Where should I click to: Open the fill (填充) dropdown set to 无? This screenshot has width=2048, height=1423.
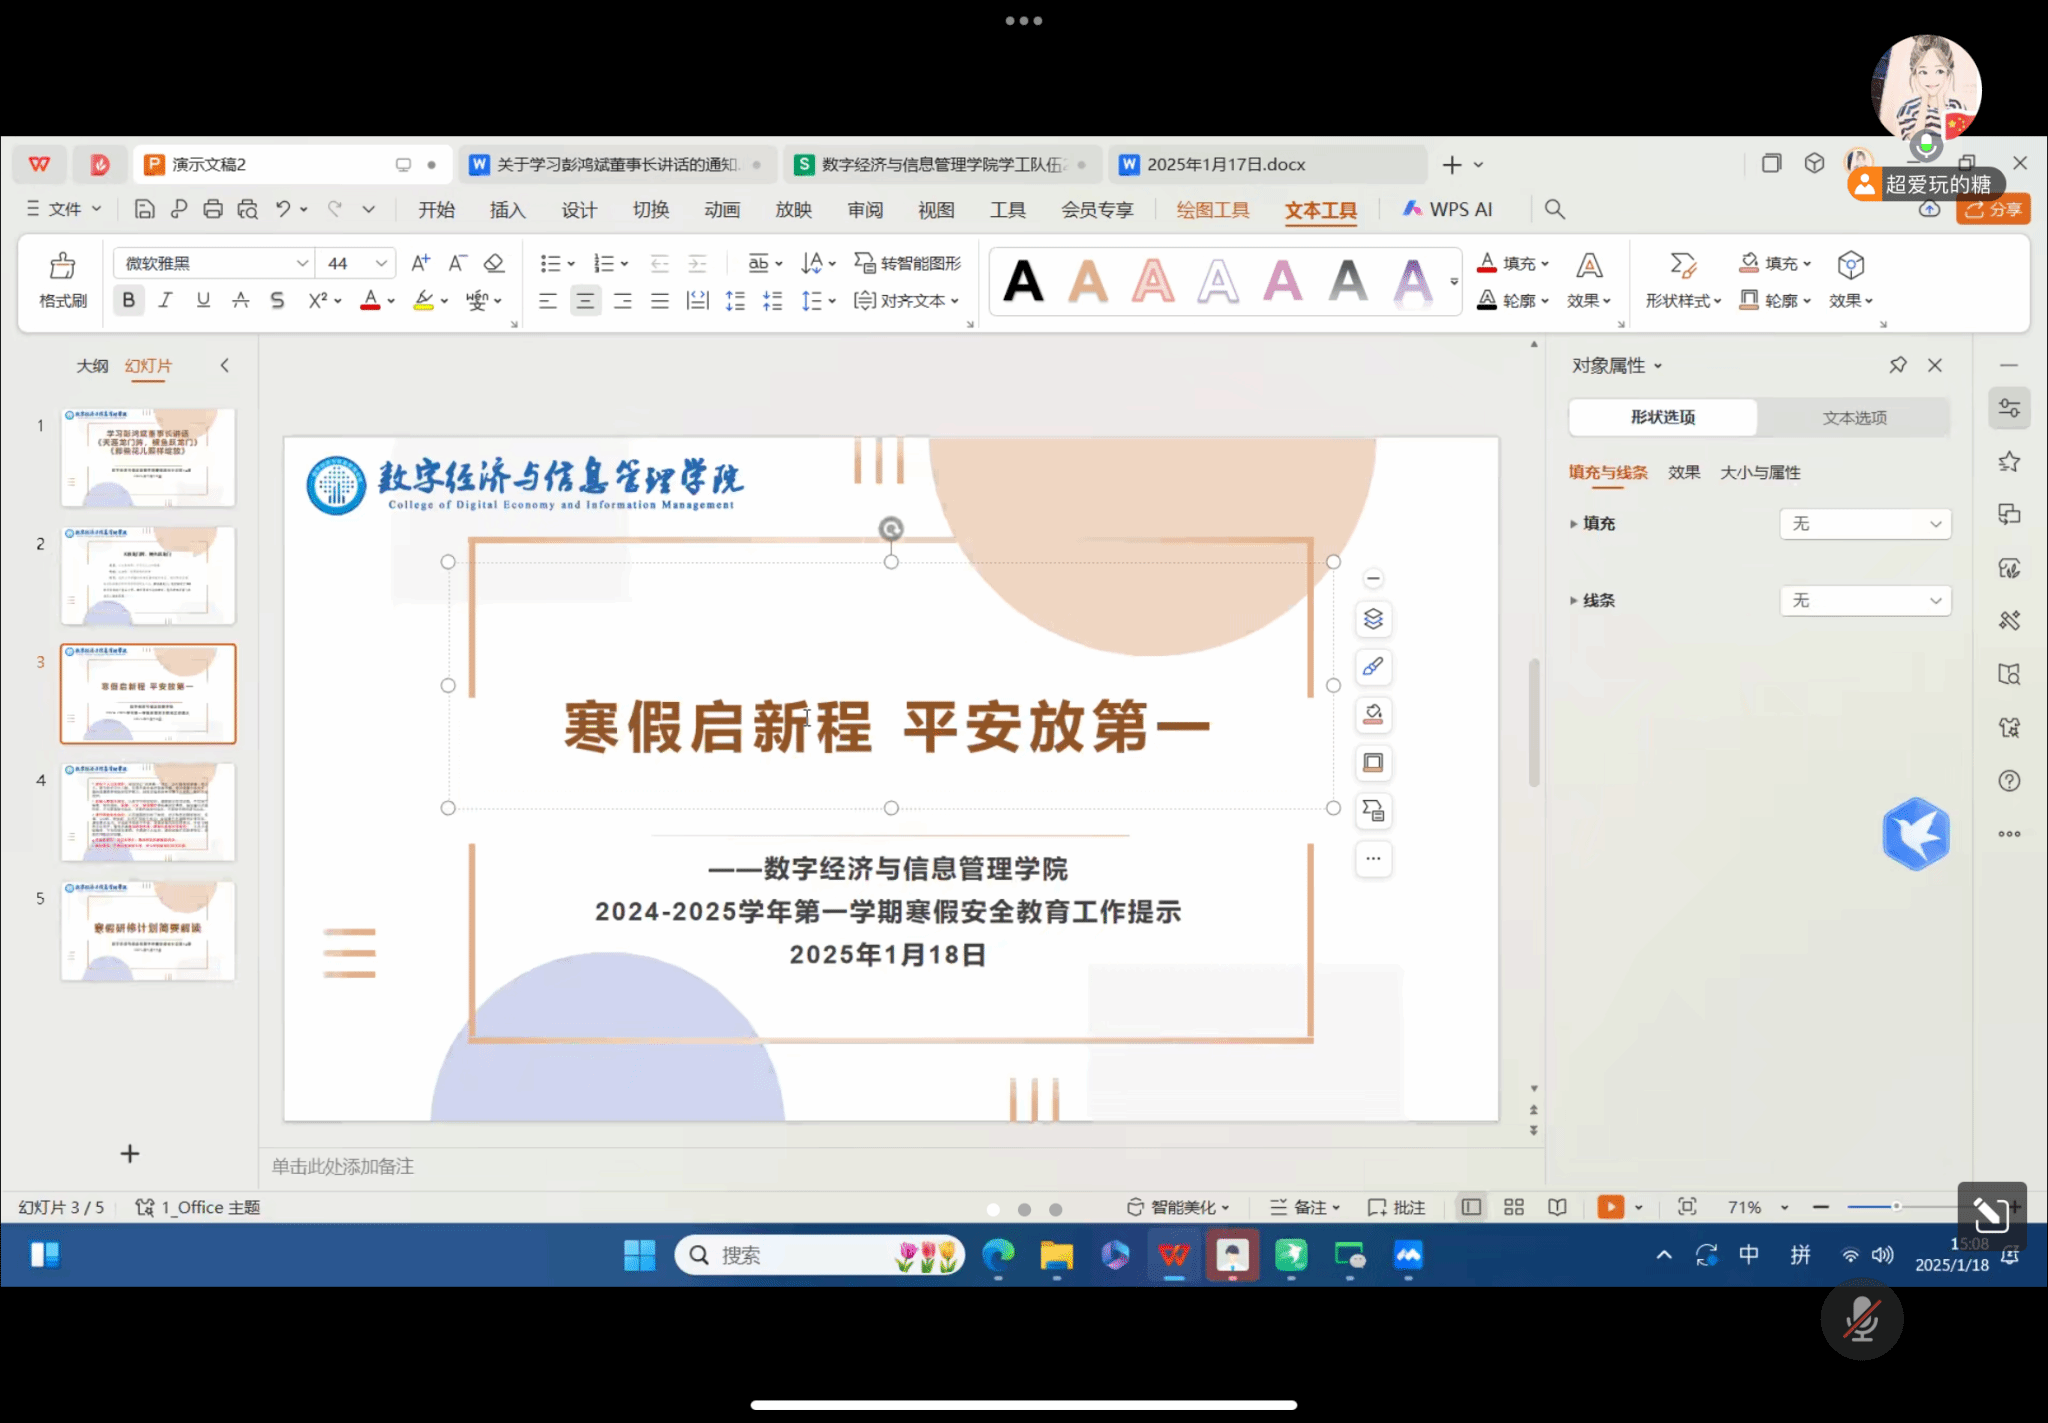pyautogui.click(x=1864, y=524)
